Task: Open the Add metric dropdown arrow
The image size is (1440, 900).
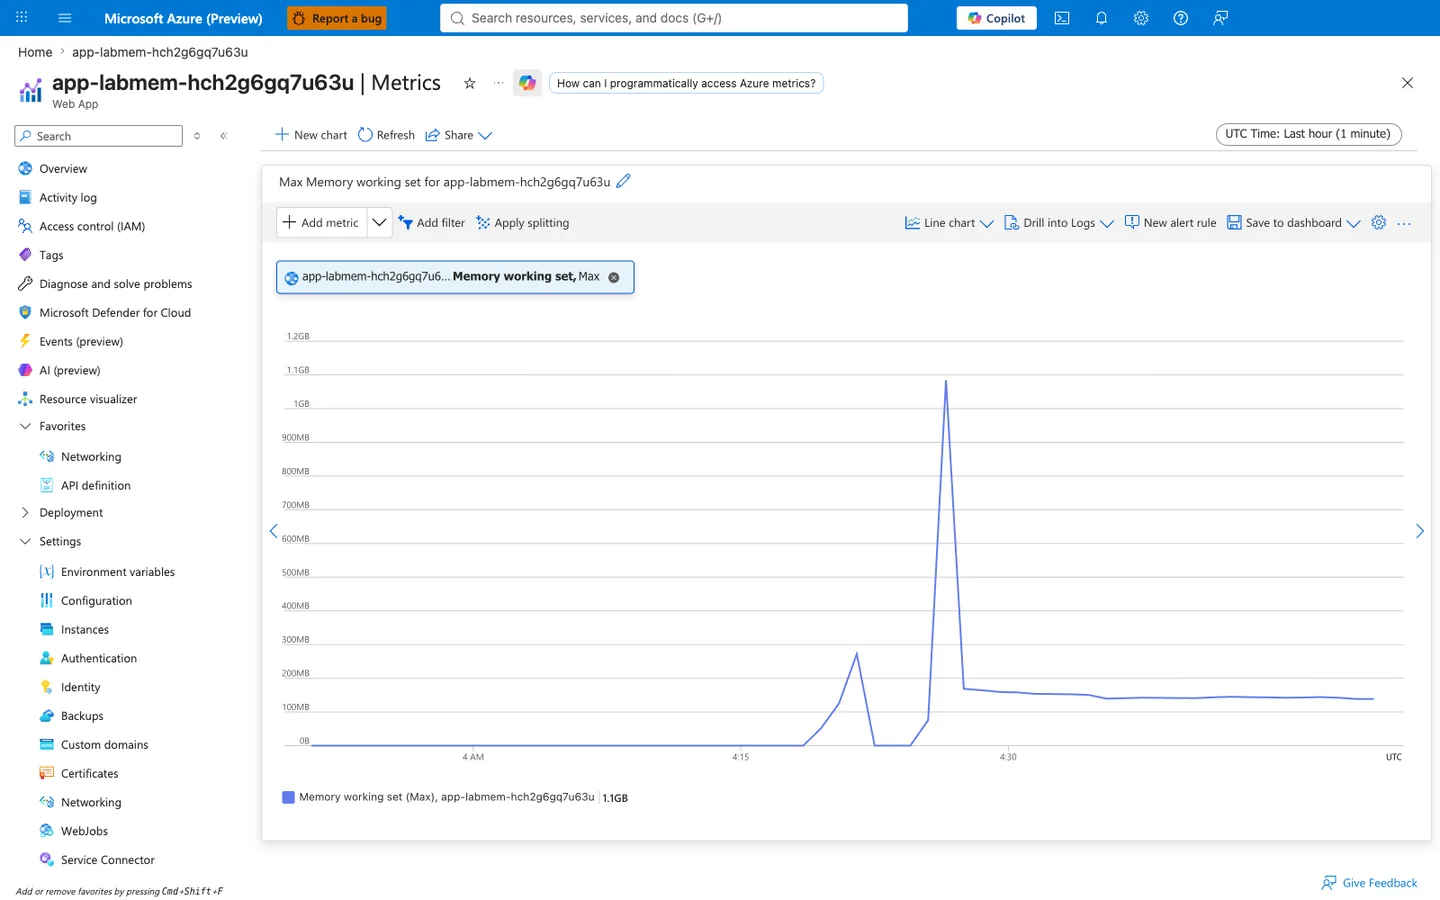Action: [379, 223]
